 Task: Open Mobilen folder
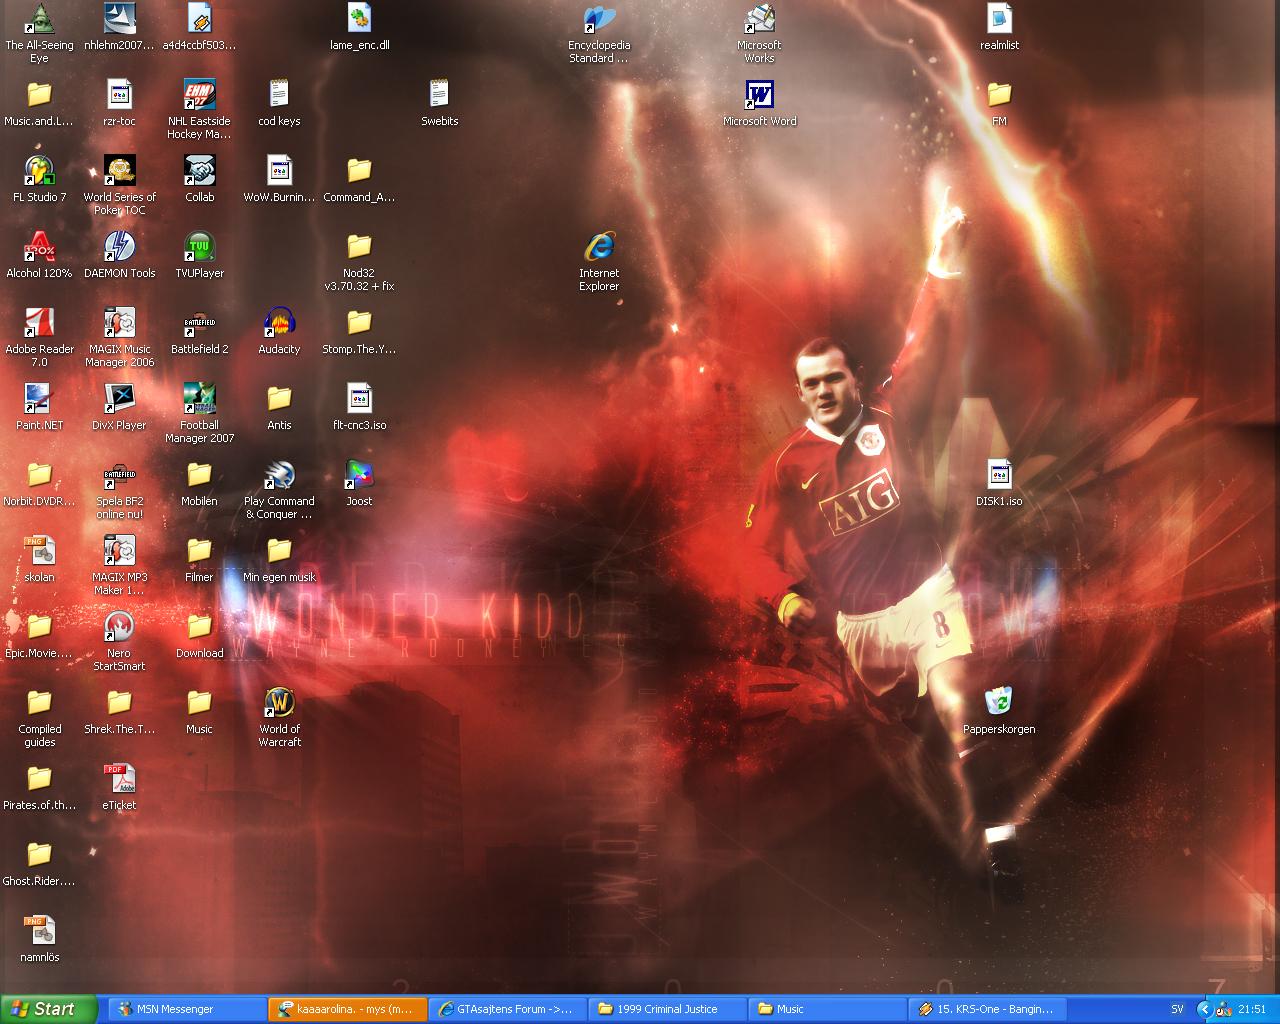(x=199, y=476)
